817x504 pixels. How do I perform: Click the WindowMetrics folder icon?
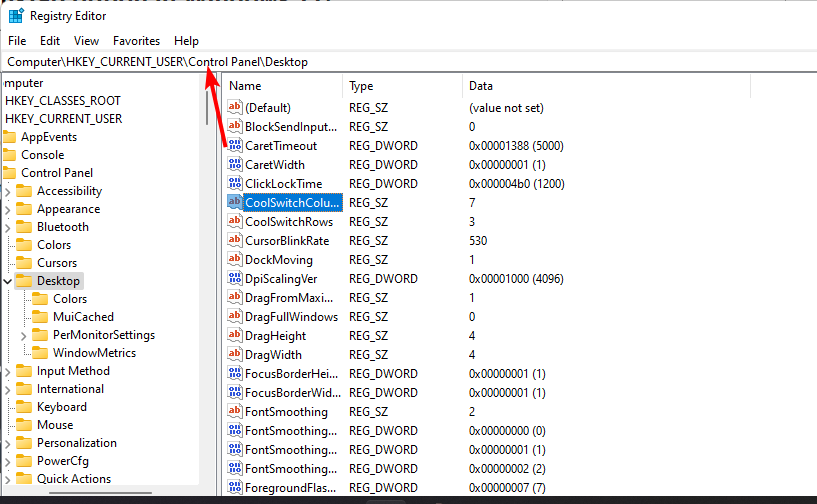pos(40,353)
